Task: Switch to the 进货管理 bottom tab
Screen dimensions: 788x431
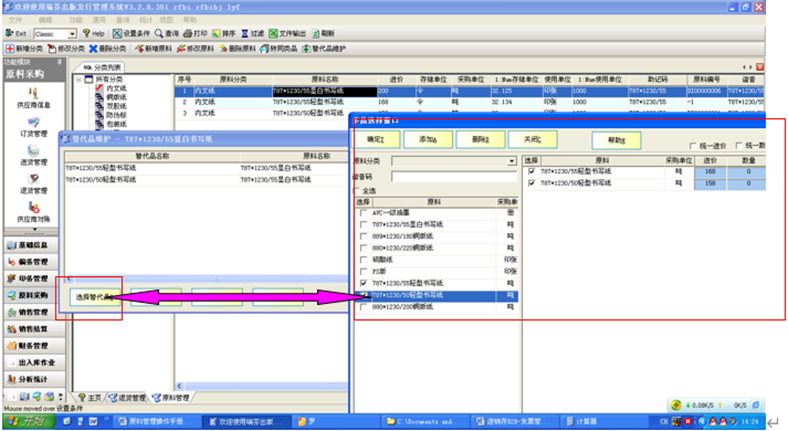Action: (130, 397)
